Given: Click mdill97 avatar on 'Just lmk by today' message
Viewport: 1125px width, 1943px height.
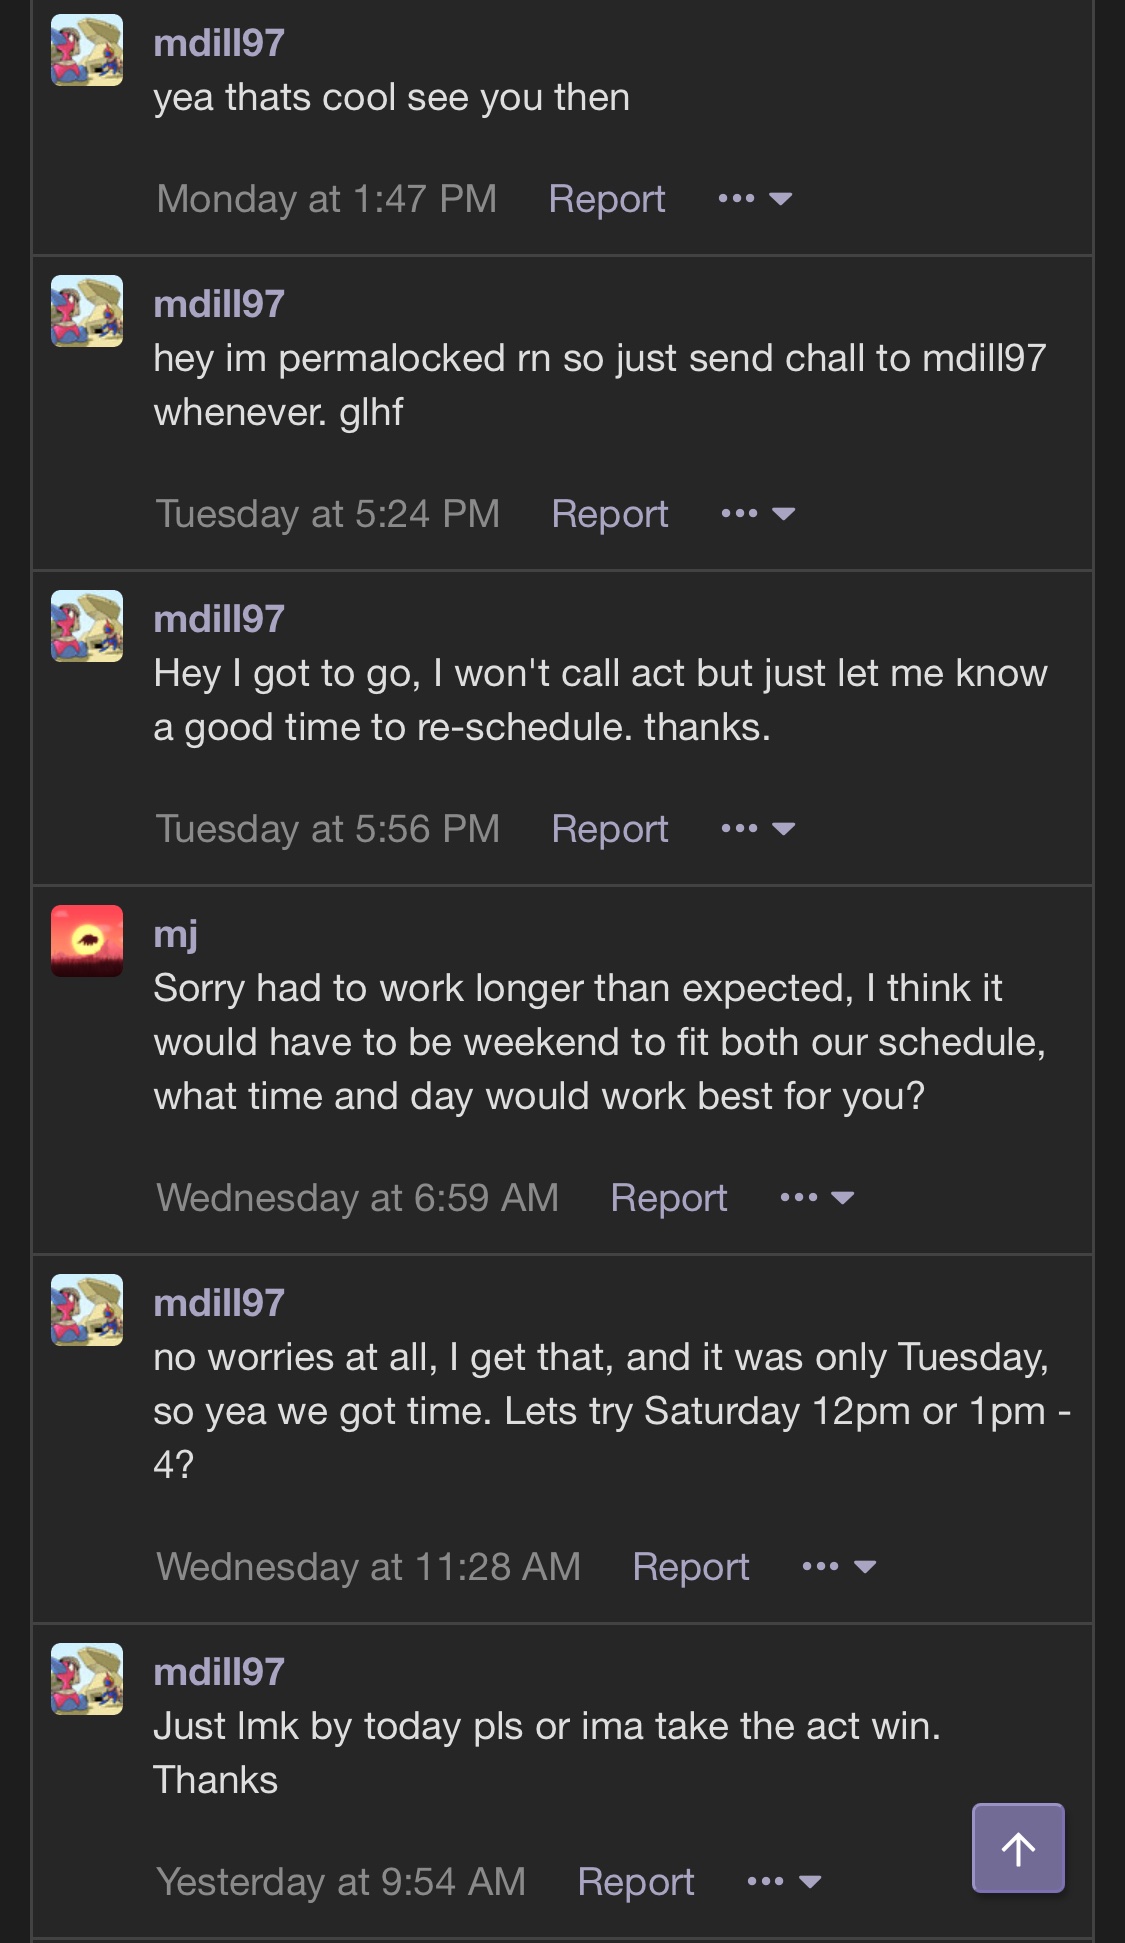Looking at the screenshot, I should [87, 1679].
